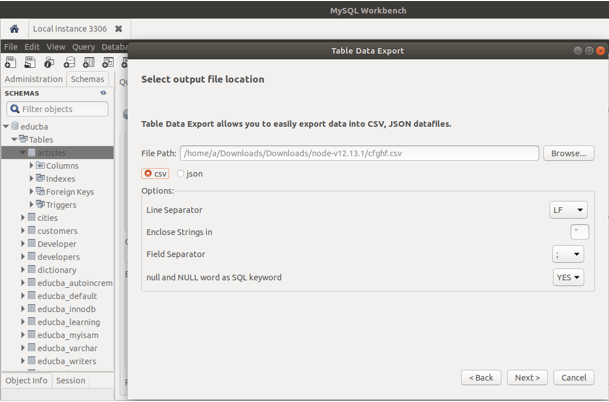The image size is (609, 402).
Task: Go to previous step with Back
Action: tap(481, 378)
